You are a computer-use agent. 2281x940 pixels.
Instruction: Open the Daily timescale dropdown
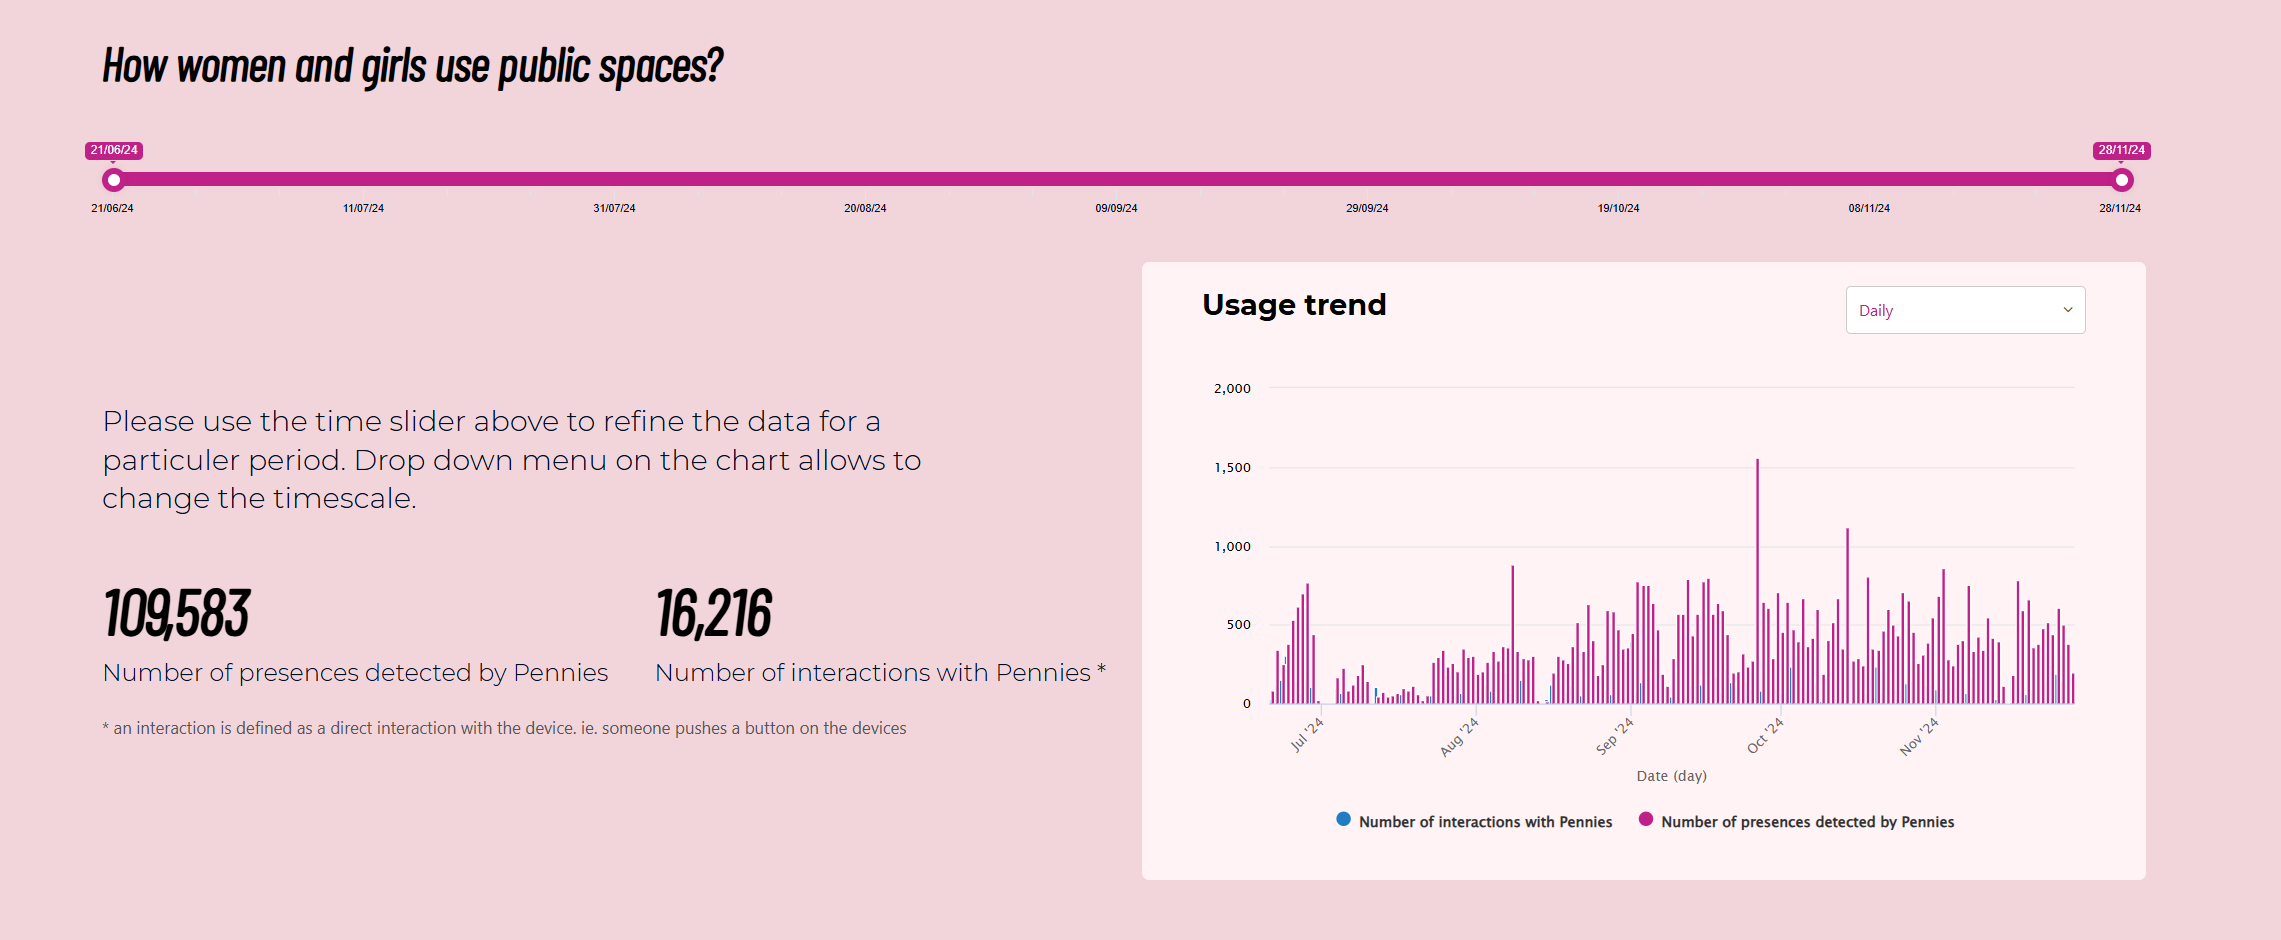[1965, 310]
